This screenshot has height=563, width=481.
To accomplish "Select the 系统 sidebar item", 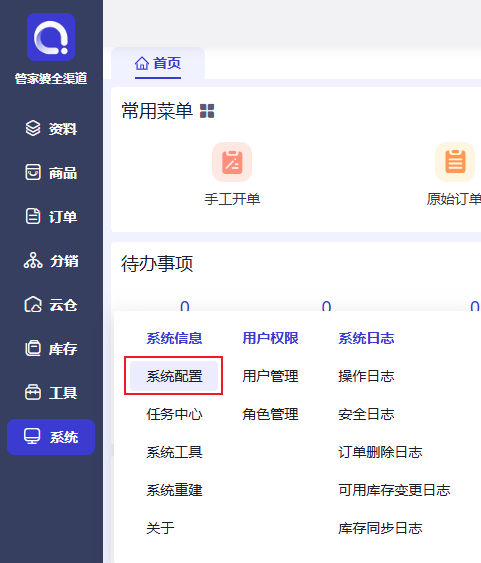I will [x=51, y=437].
